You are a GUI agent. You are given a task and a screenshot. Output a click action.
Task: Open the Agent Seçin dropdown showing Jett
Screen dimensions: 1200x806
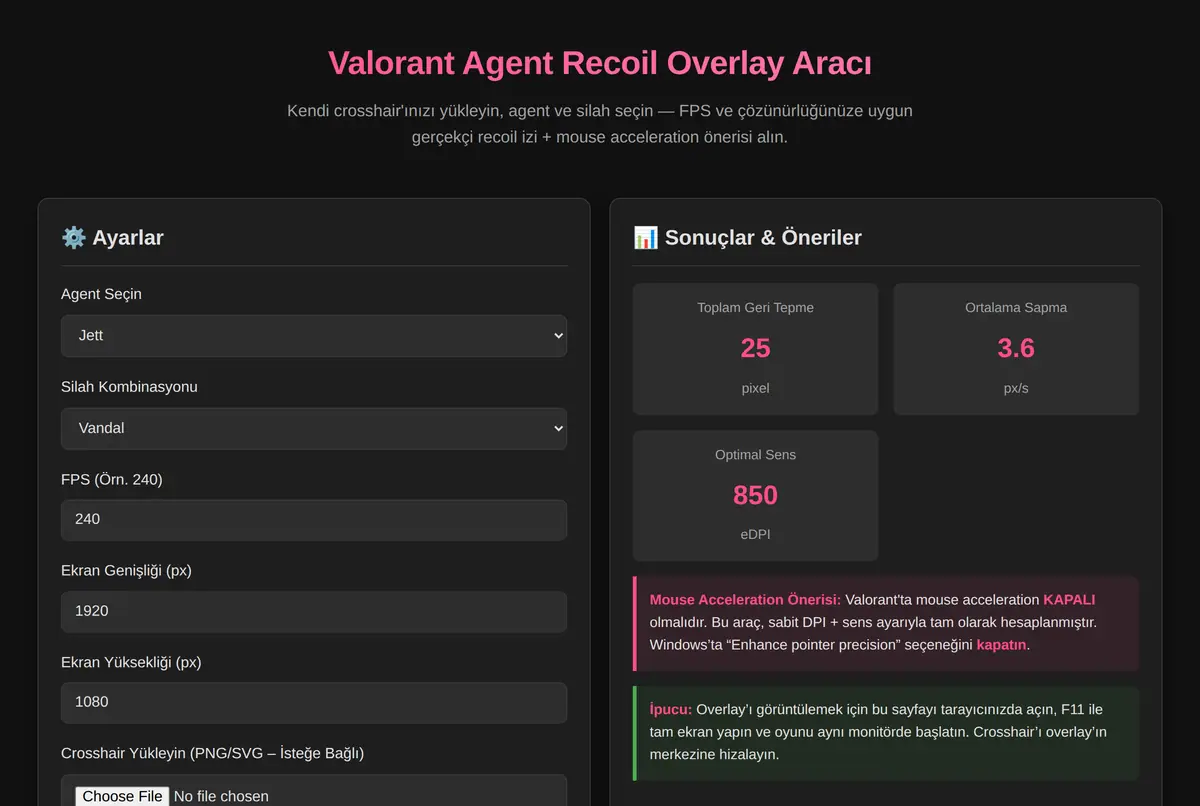314,336
